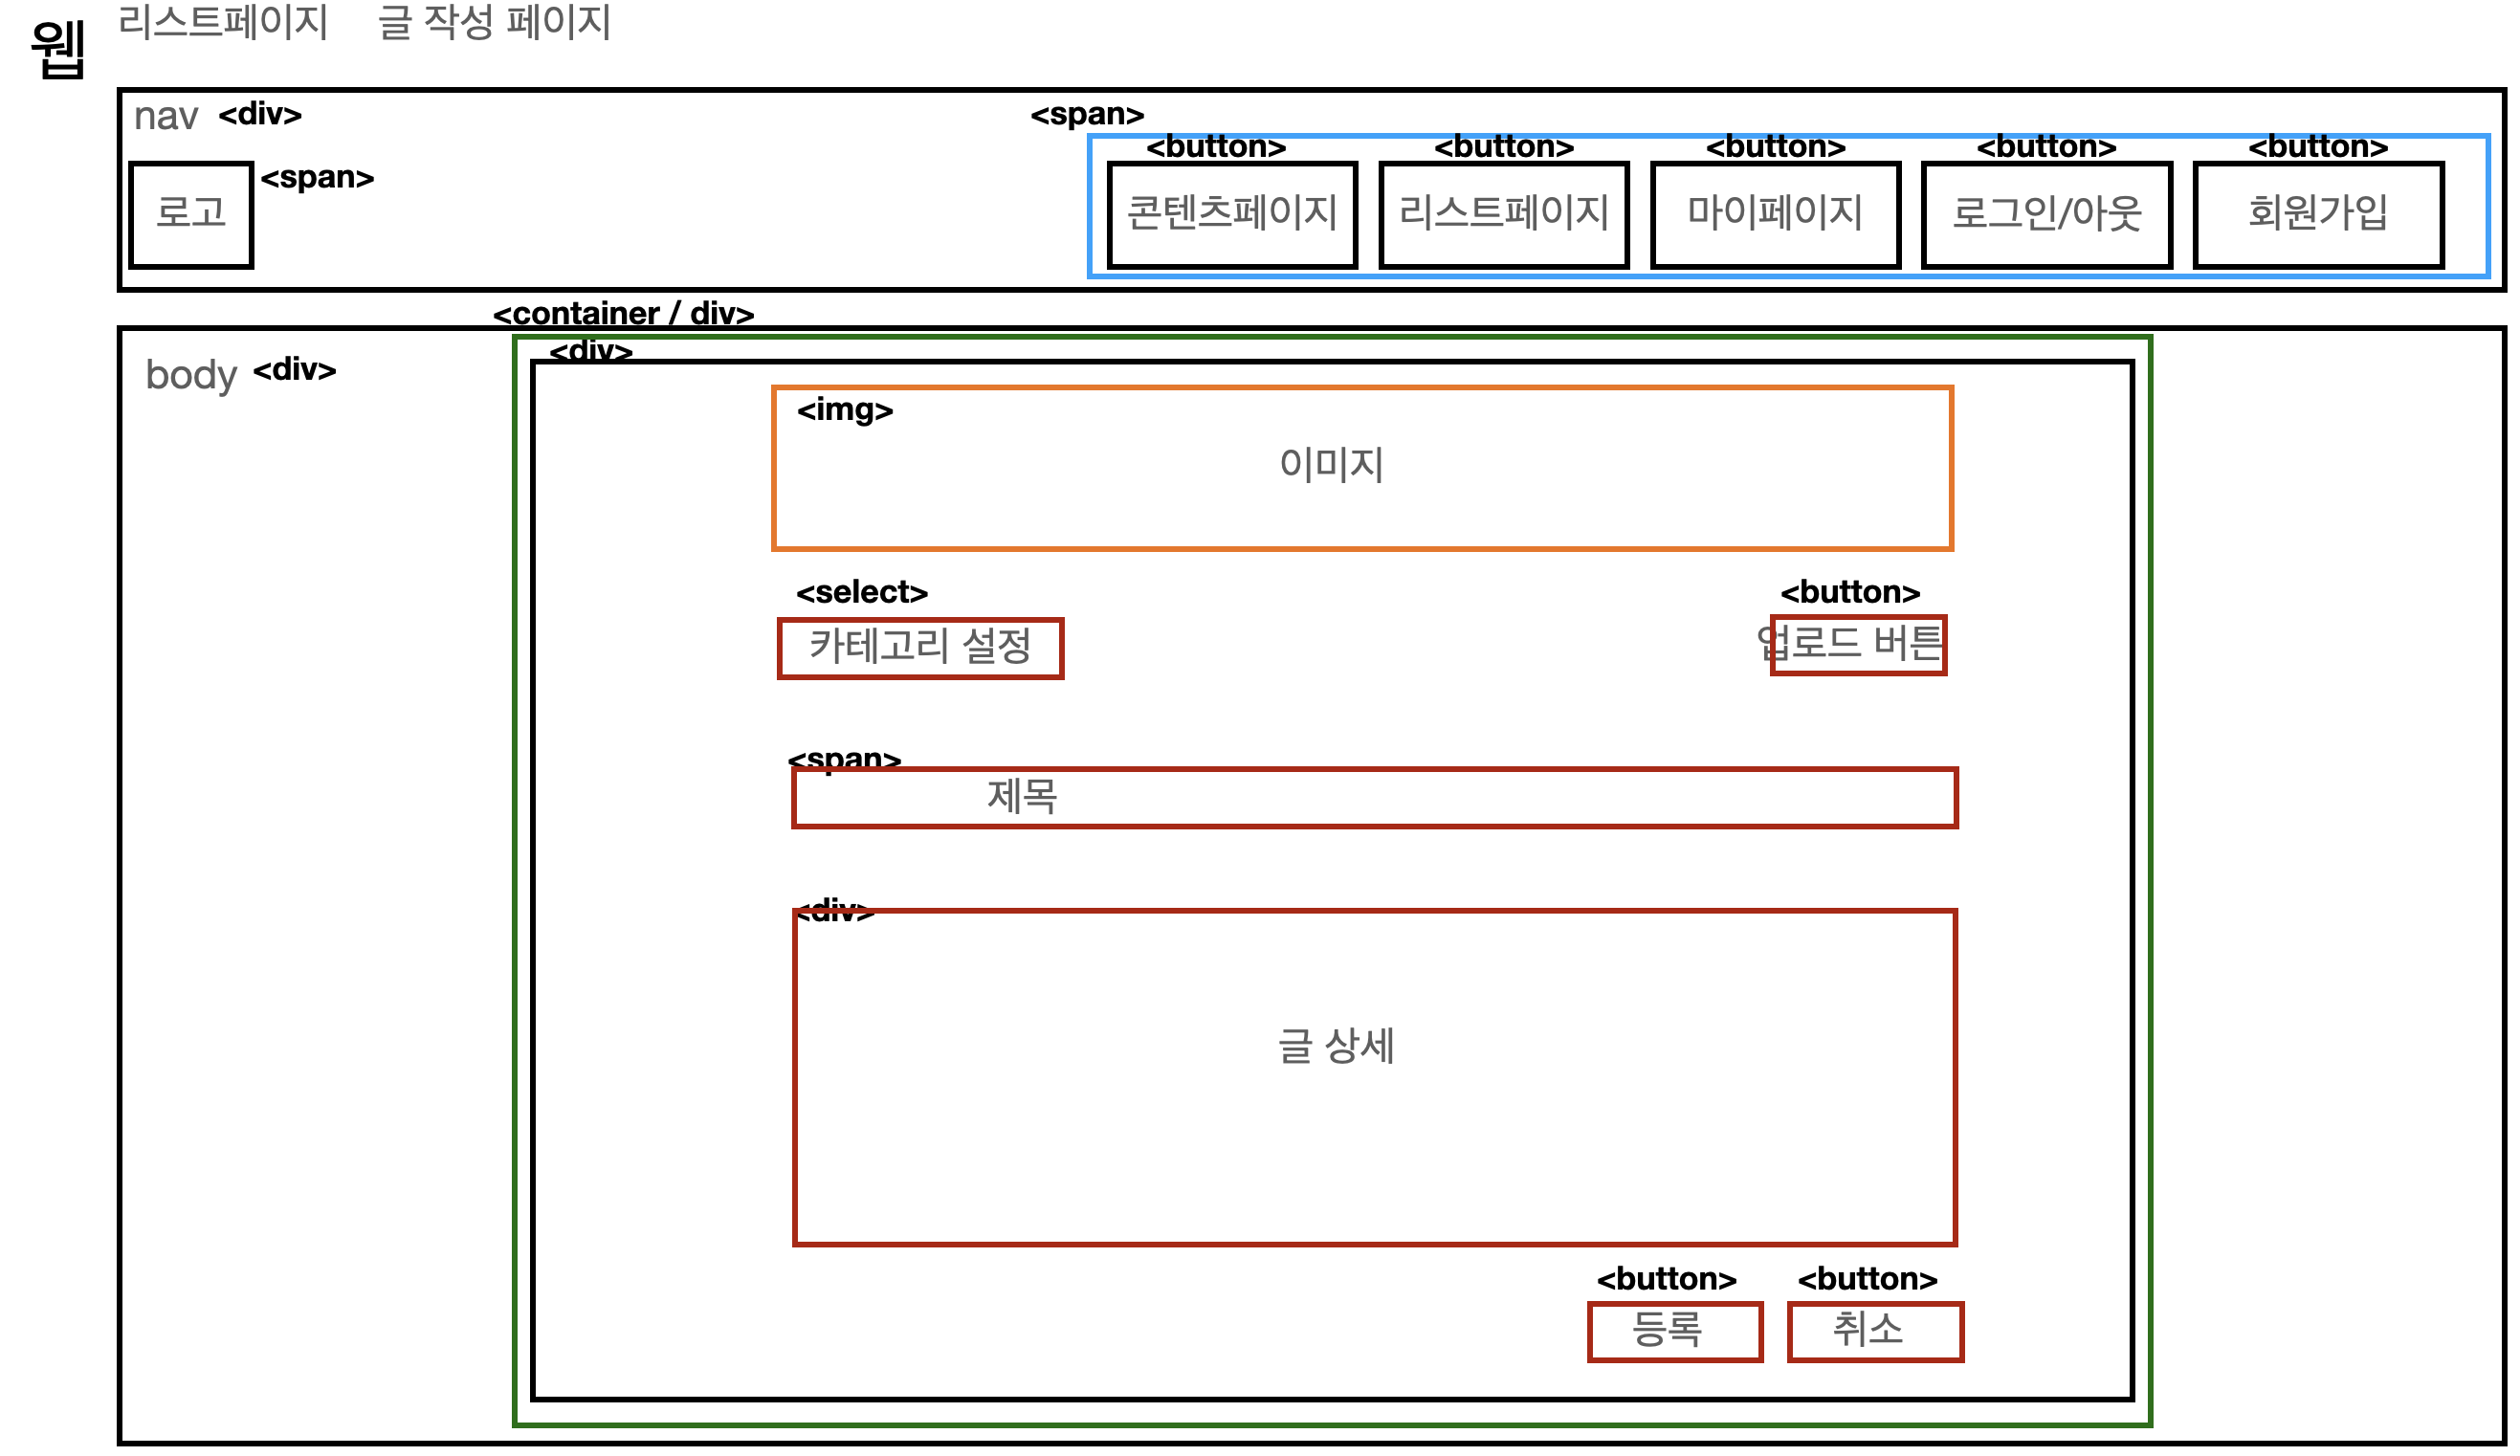
Task: Select the <img> tag label
Action: [x=845, y=410]
